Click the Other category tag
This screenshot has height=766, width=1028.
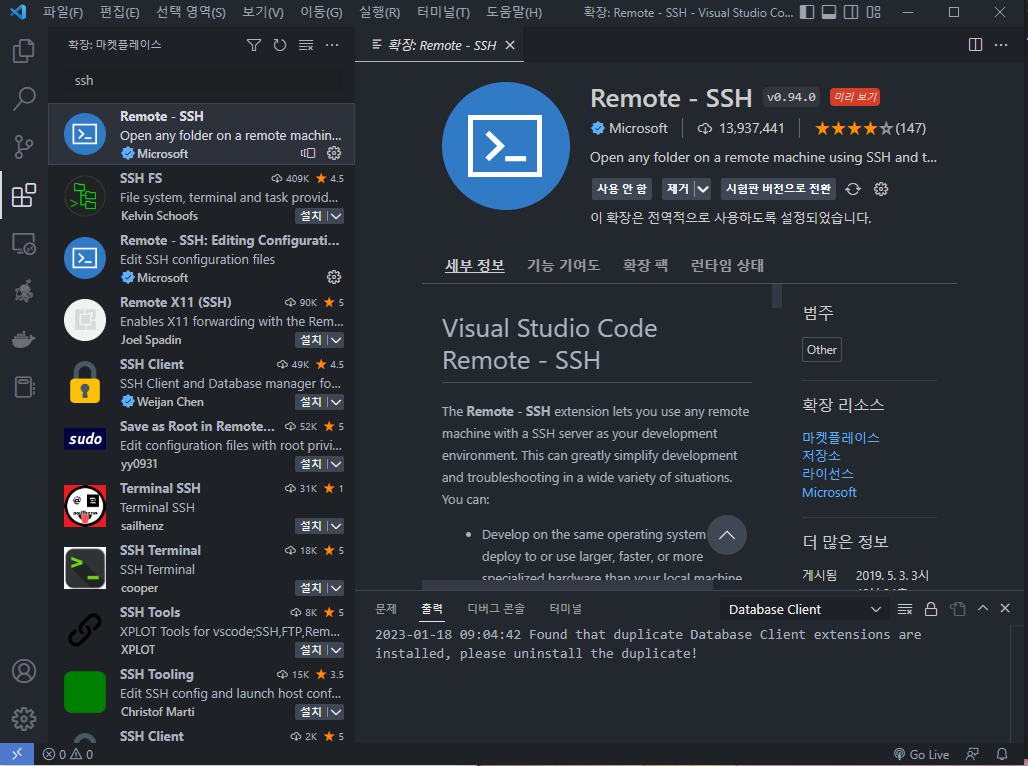click(821, 350)
